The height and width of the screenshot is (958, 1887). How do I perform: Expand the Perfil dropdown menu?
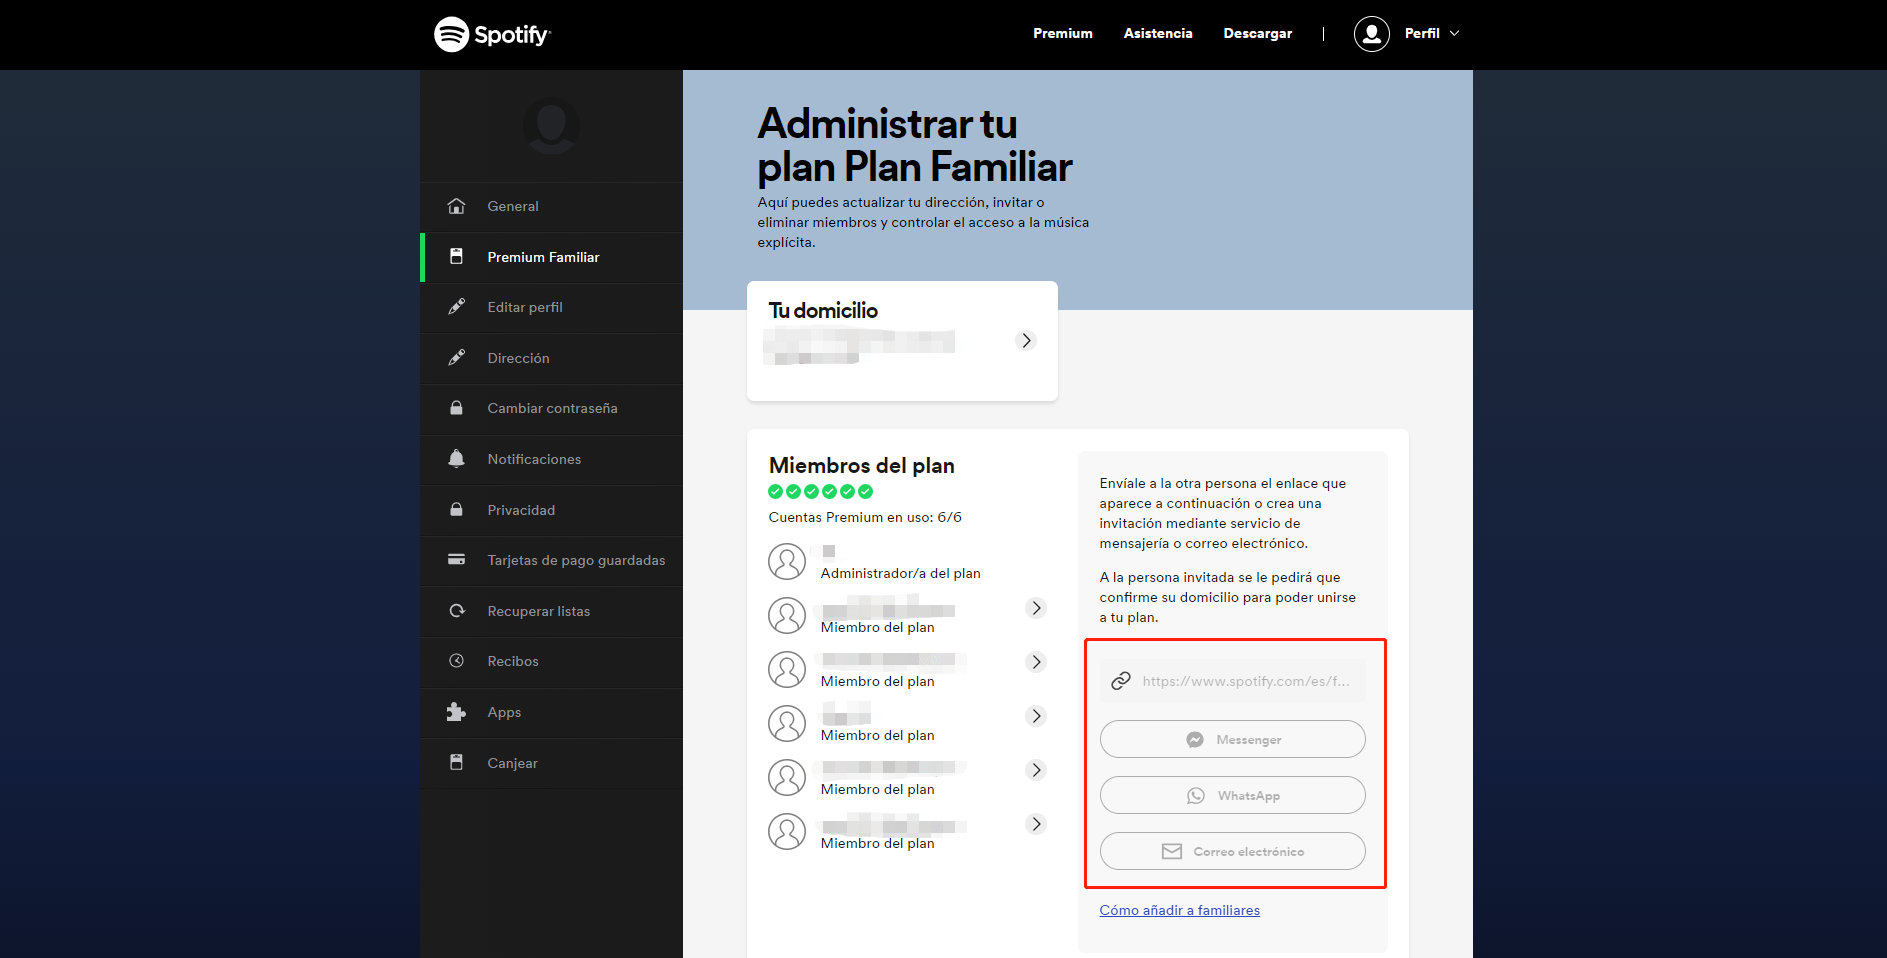pyautogui.click(x=1432, y=34)
